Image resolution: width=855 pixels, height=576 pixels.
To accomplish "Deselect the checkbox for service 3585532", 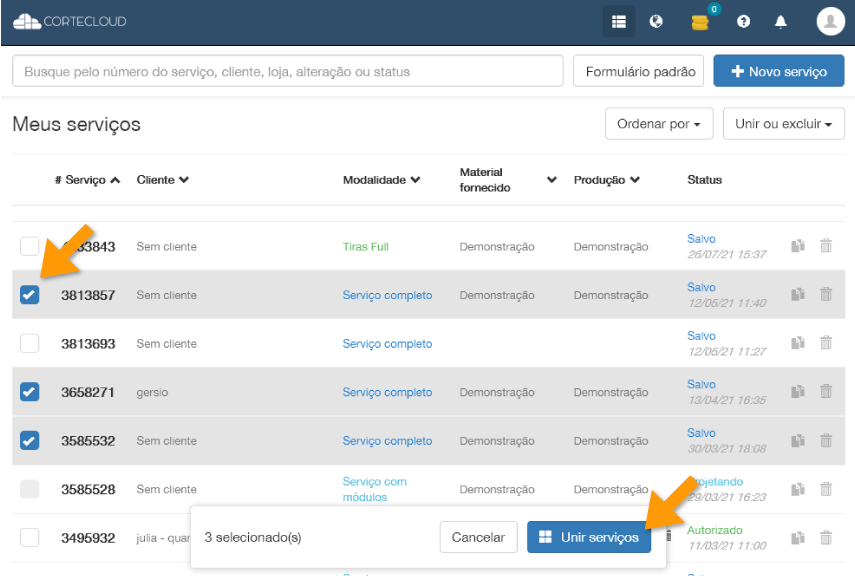I will [x=30, y=440].
